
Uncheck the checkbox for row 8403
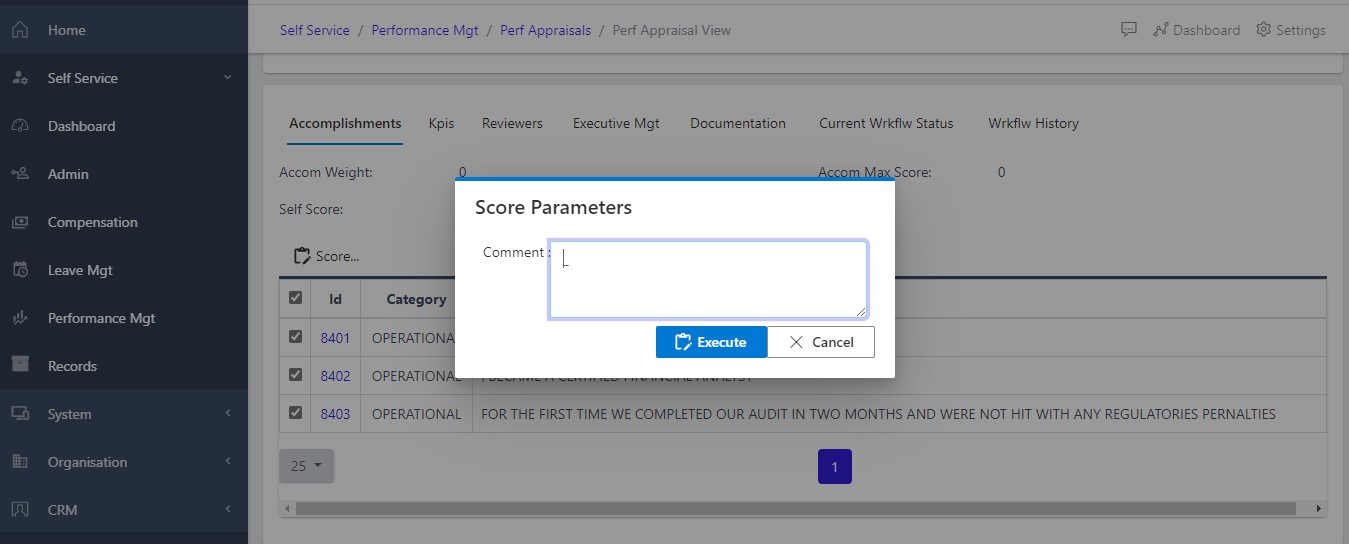coord(295,412)
